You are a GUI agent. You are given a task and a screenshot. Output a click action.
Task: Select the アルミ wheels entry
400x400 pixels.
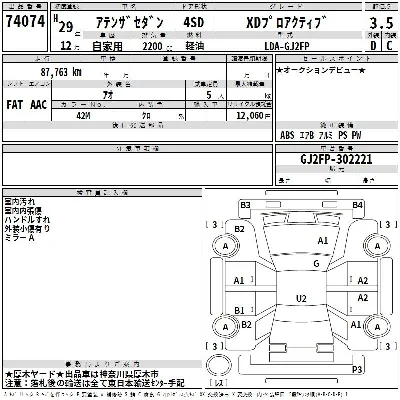[x=325, y=135]
